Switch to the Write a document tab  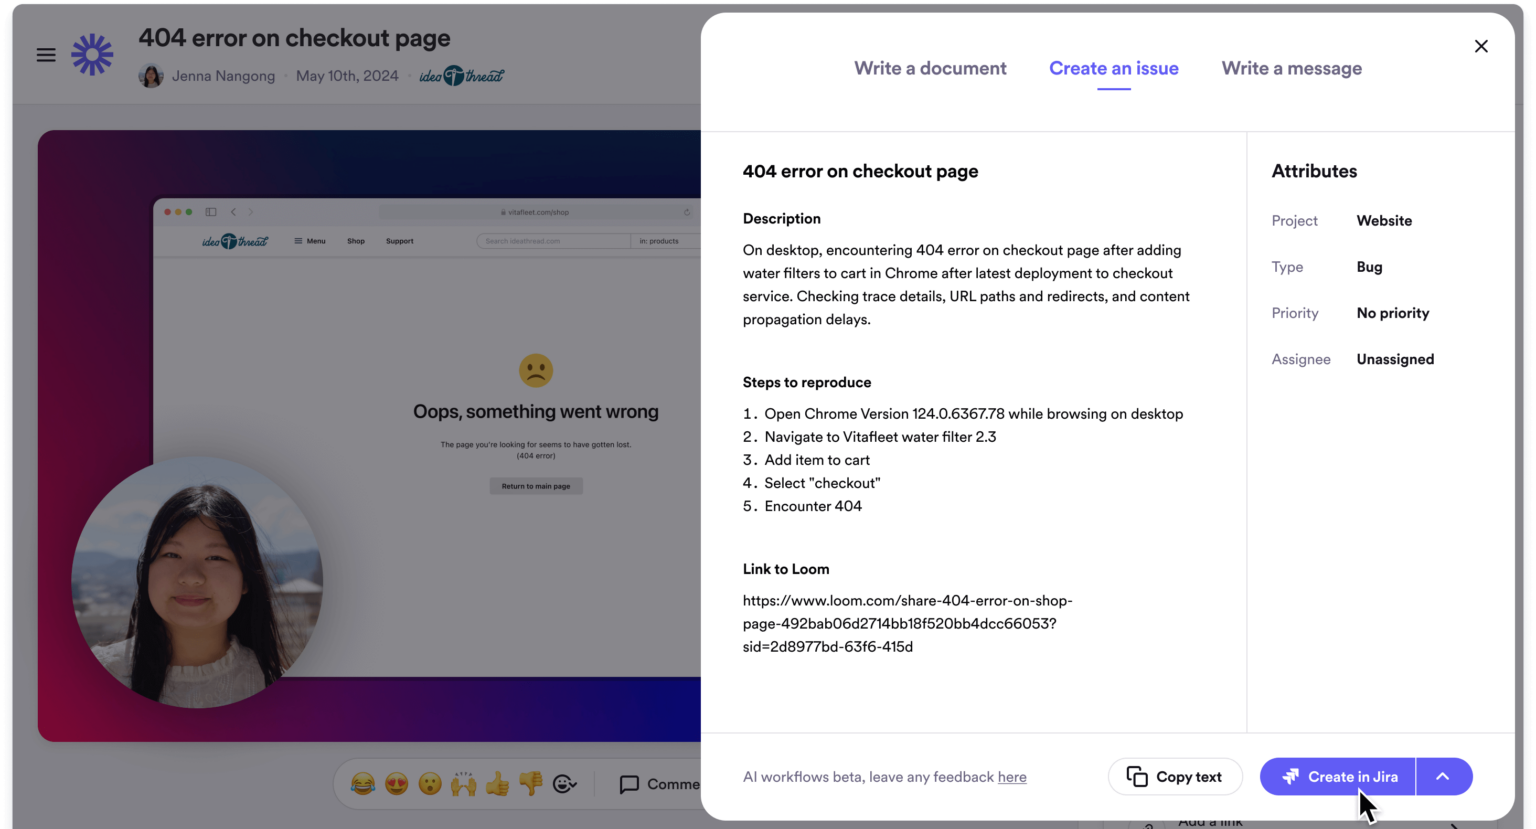click(930, 68)
